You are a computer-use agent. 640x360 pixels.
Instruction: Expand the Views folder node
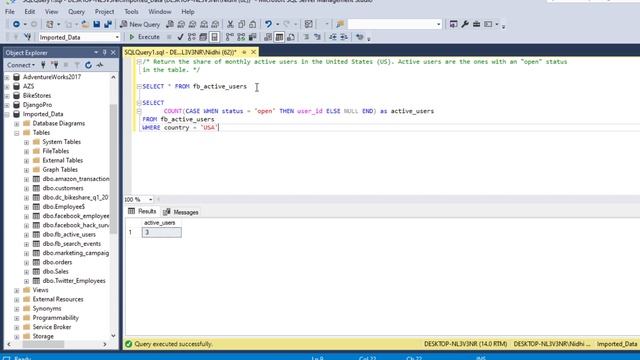[17, 291]
